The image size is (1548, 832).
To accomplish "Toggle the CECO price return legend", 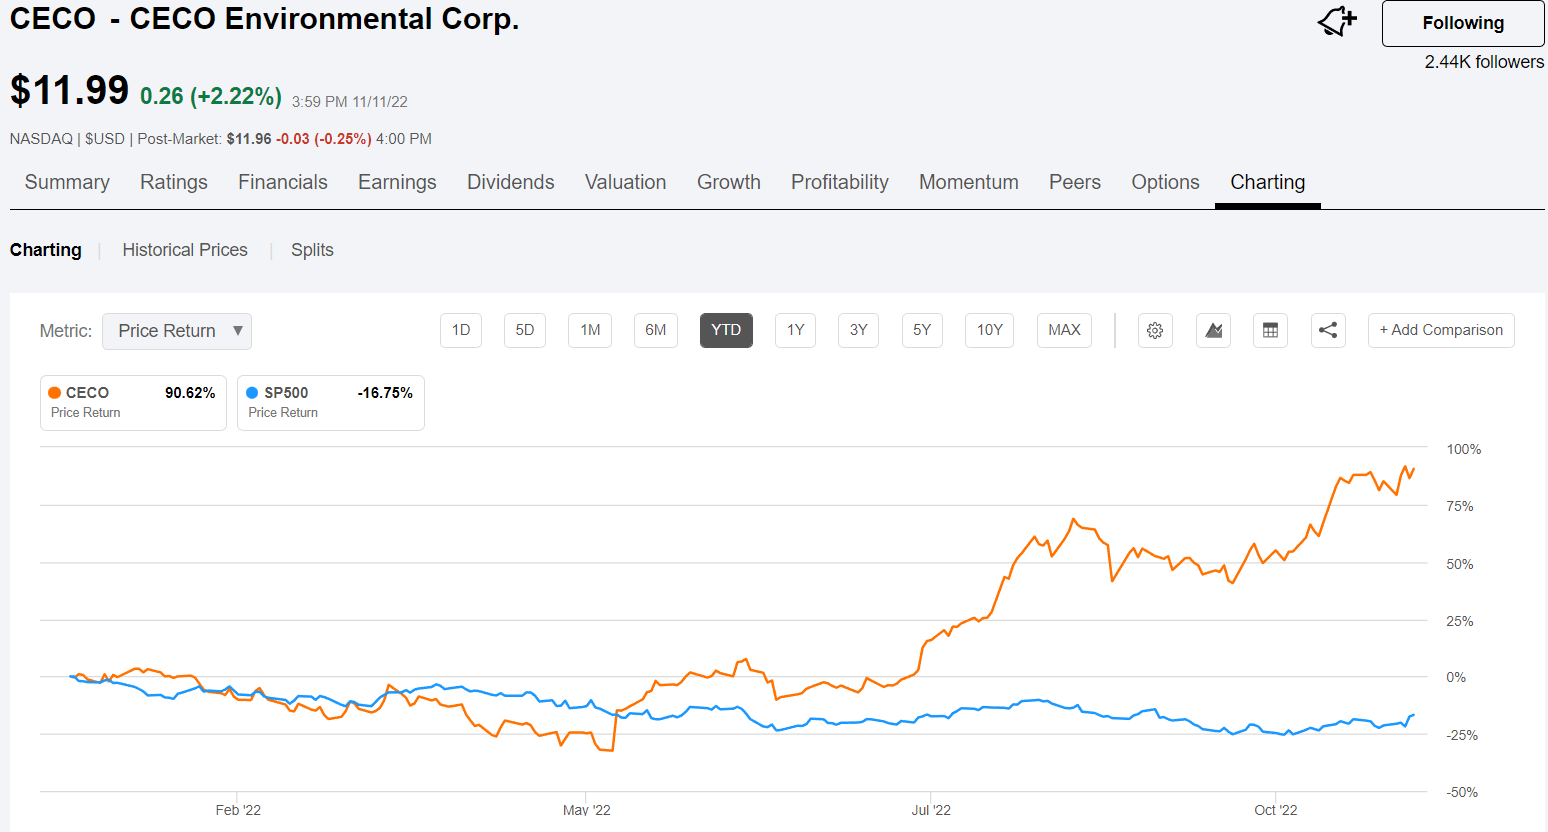I will [x=133, y=403].
